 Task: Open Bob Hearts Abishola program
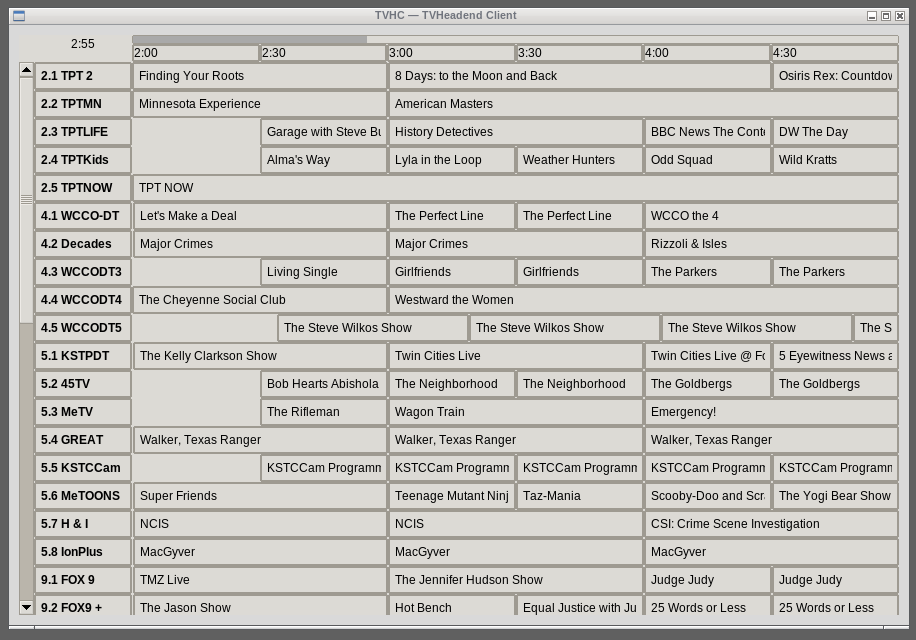pyautogui.click(x=324, y=384)
